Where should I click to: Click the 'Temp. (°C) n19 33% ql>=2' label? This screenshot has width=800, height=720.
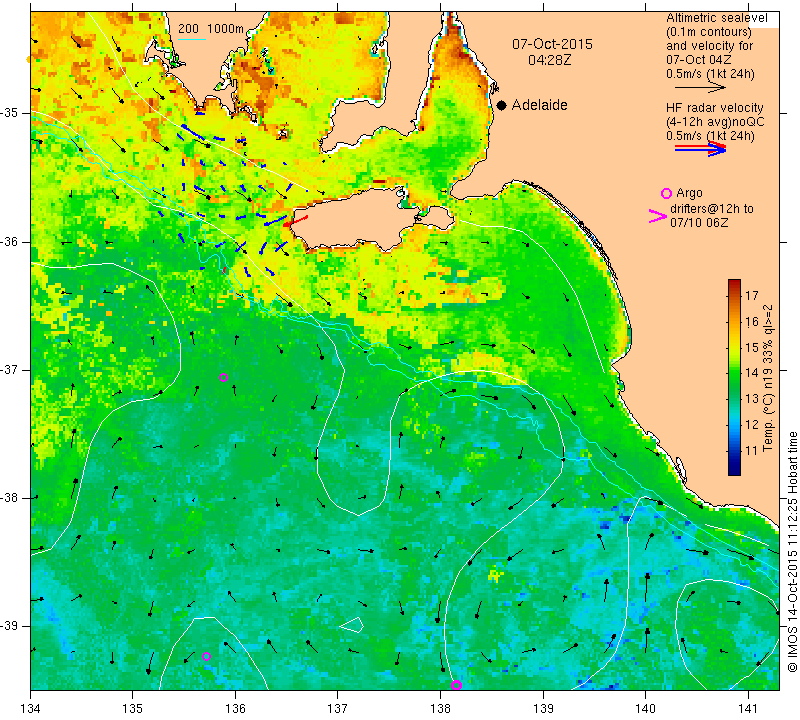[767, 378]
